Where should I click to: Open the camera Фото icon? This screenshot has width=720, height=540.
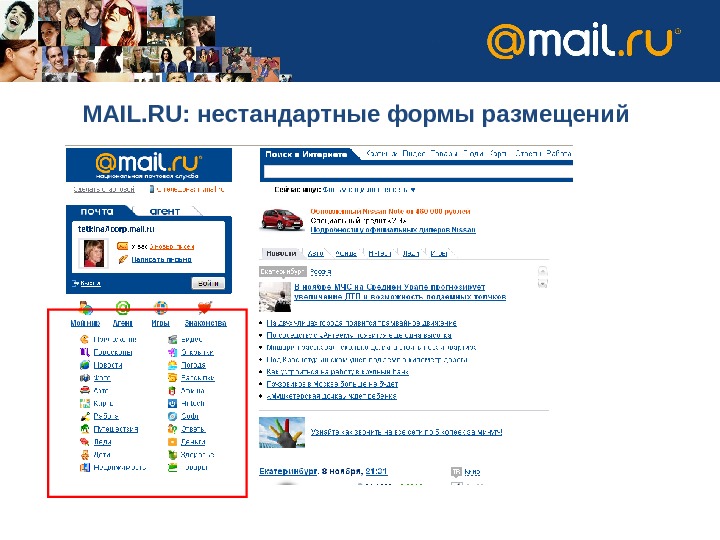84,378
